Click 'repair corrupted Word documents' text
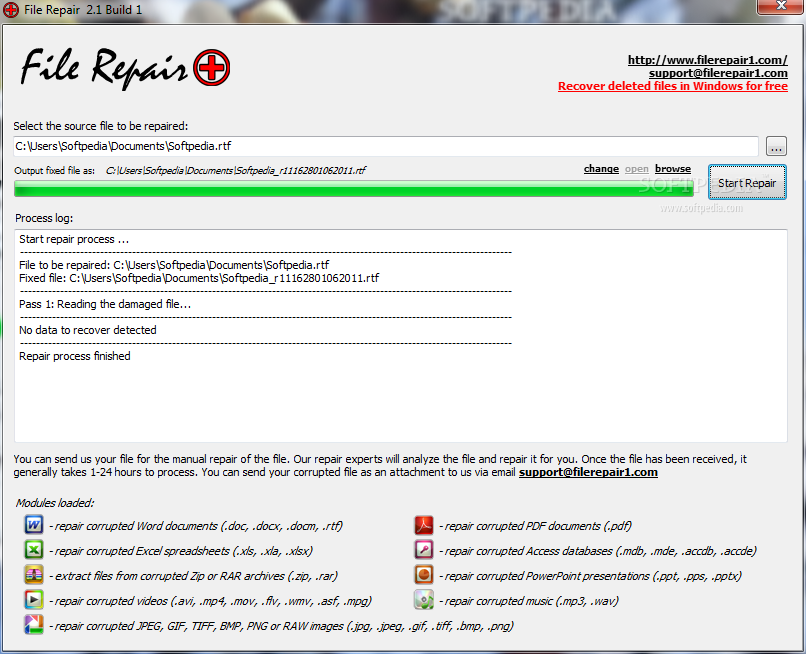 [x=196, y=526]
